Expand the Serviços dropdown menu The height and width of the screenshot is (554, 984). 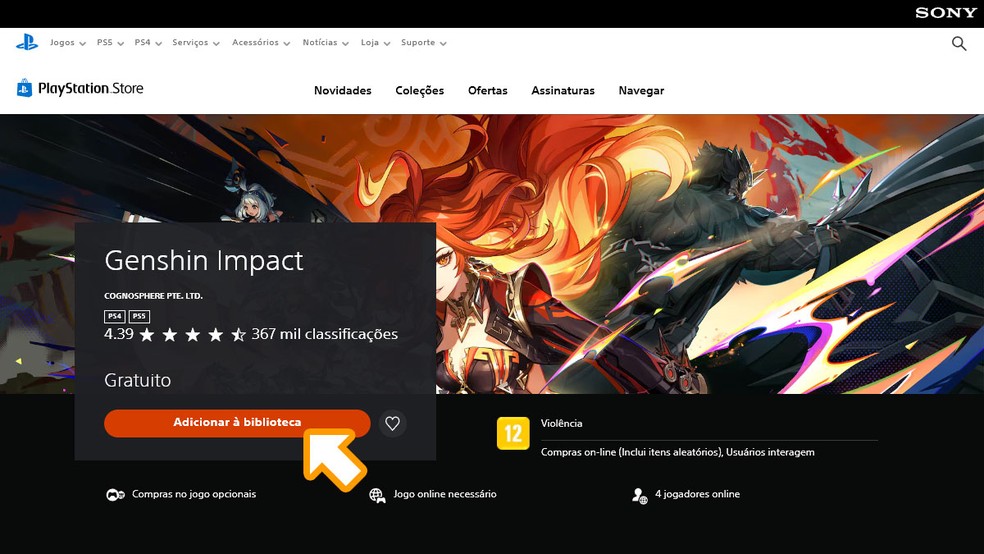click(x=196, y=43)
